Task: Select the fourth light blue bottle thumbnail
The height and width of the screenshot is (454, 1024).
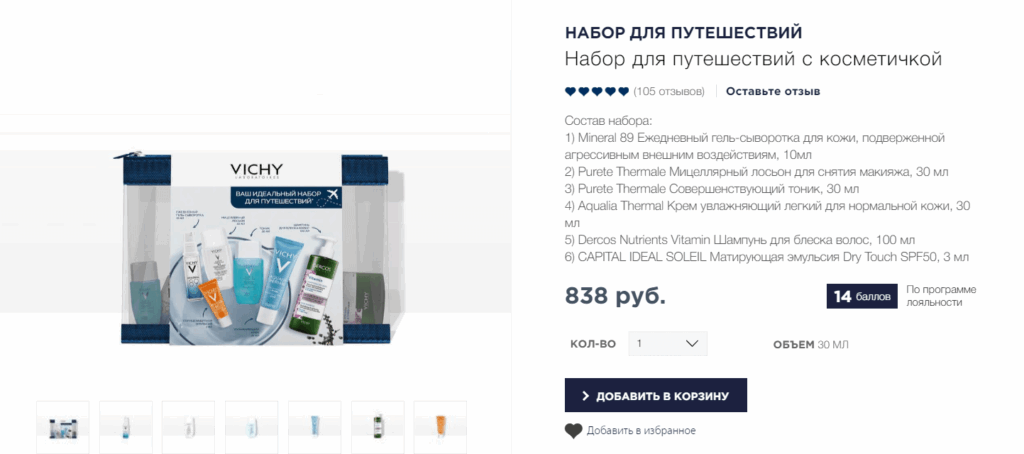Action: [252, 427]
